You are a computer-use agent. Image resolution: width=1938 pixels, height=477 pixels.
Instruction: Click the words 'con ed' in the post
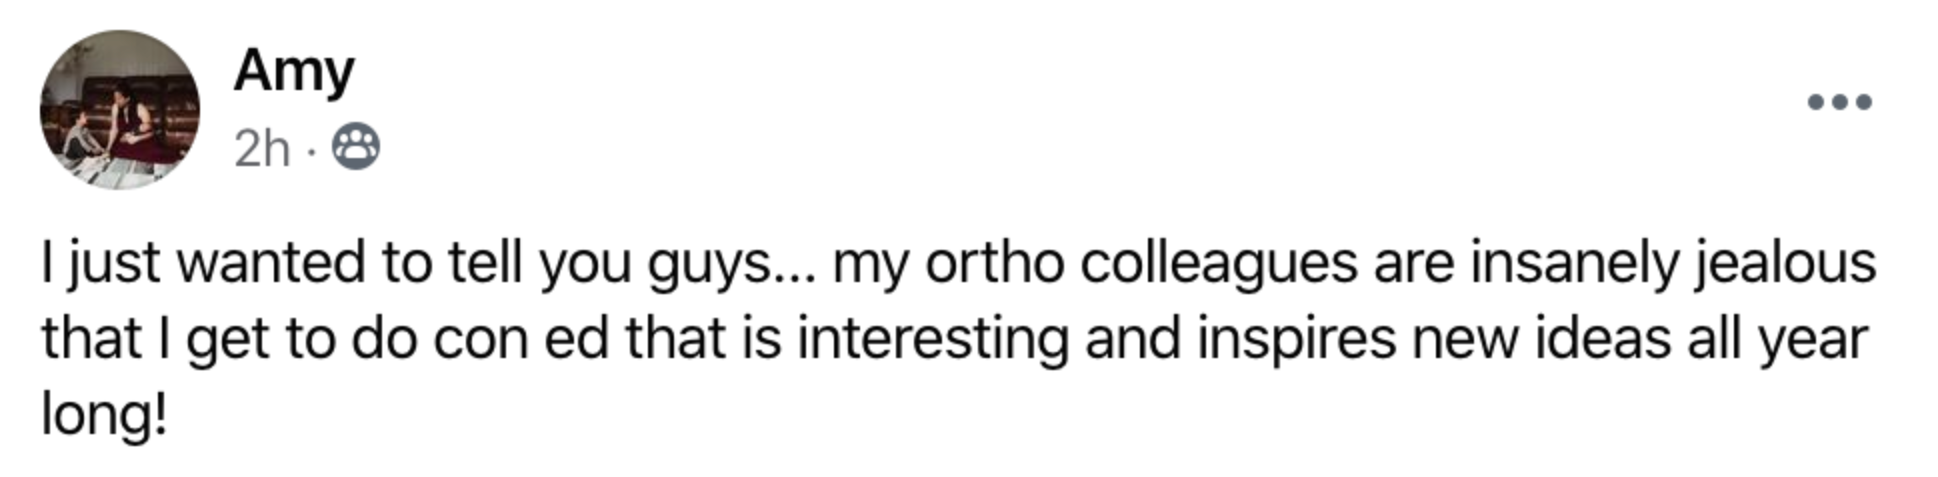point(520,339)
